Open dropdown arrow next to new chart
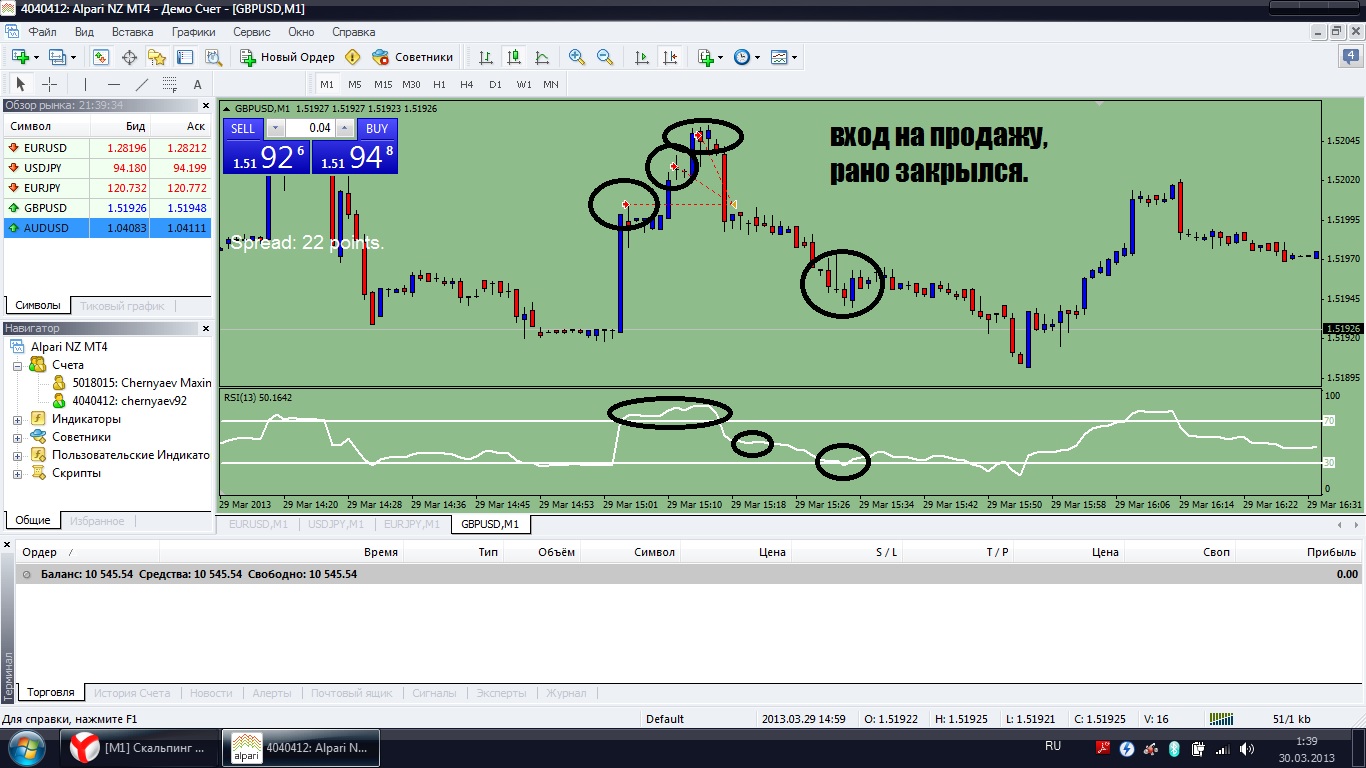This screenshot has height=768, width=1366. [x=35, y=58]
